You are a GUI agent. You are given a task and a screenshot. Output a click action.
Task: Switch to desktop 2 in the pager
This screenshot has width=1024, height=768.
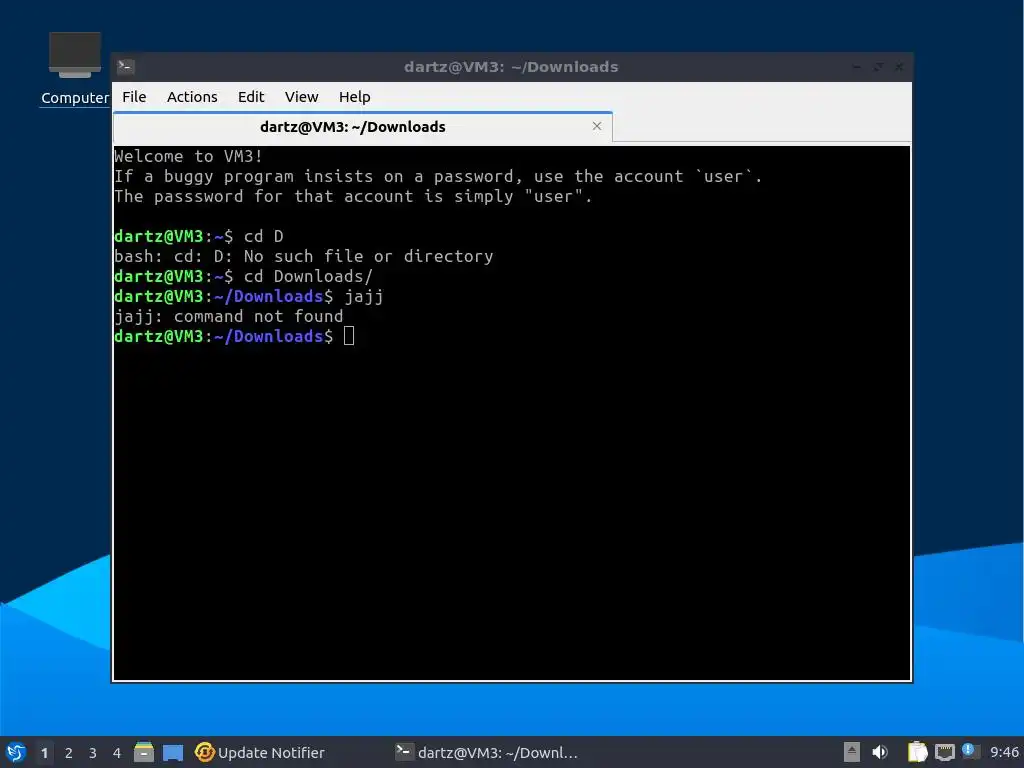pyautogui.click(x=69, y=753)
